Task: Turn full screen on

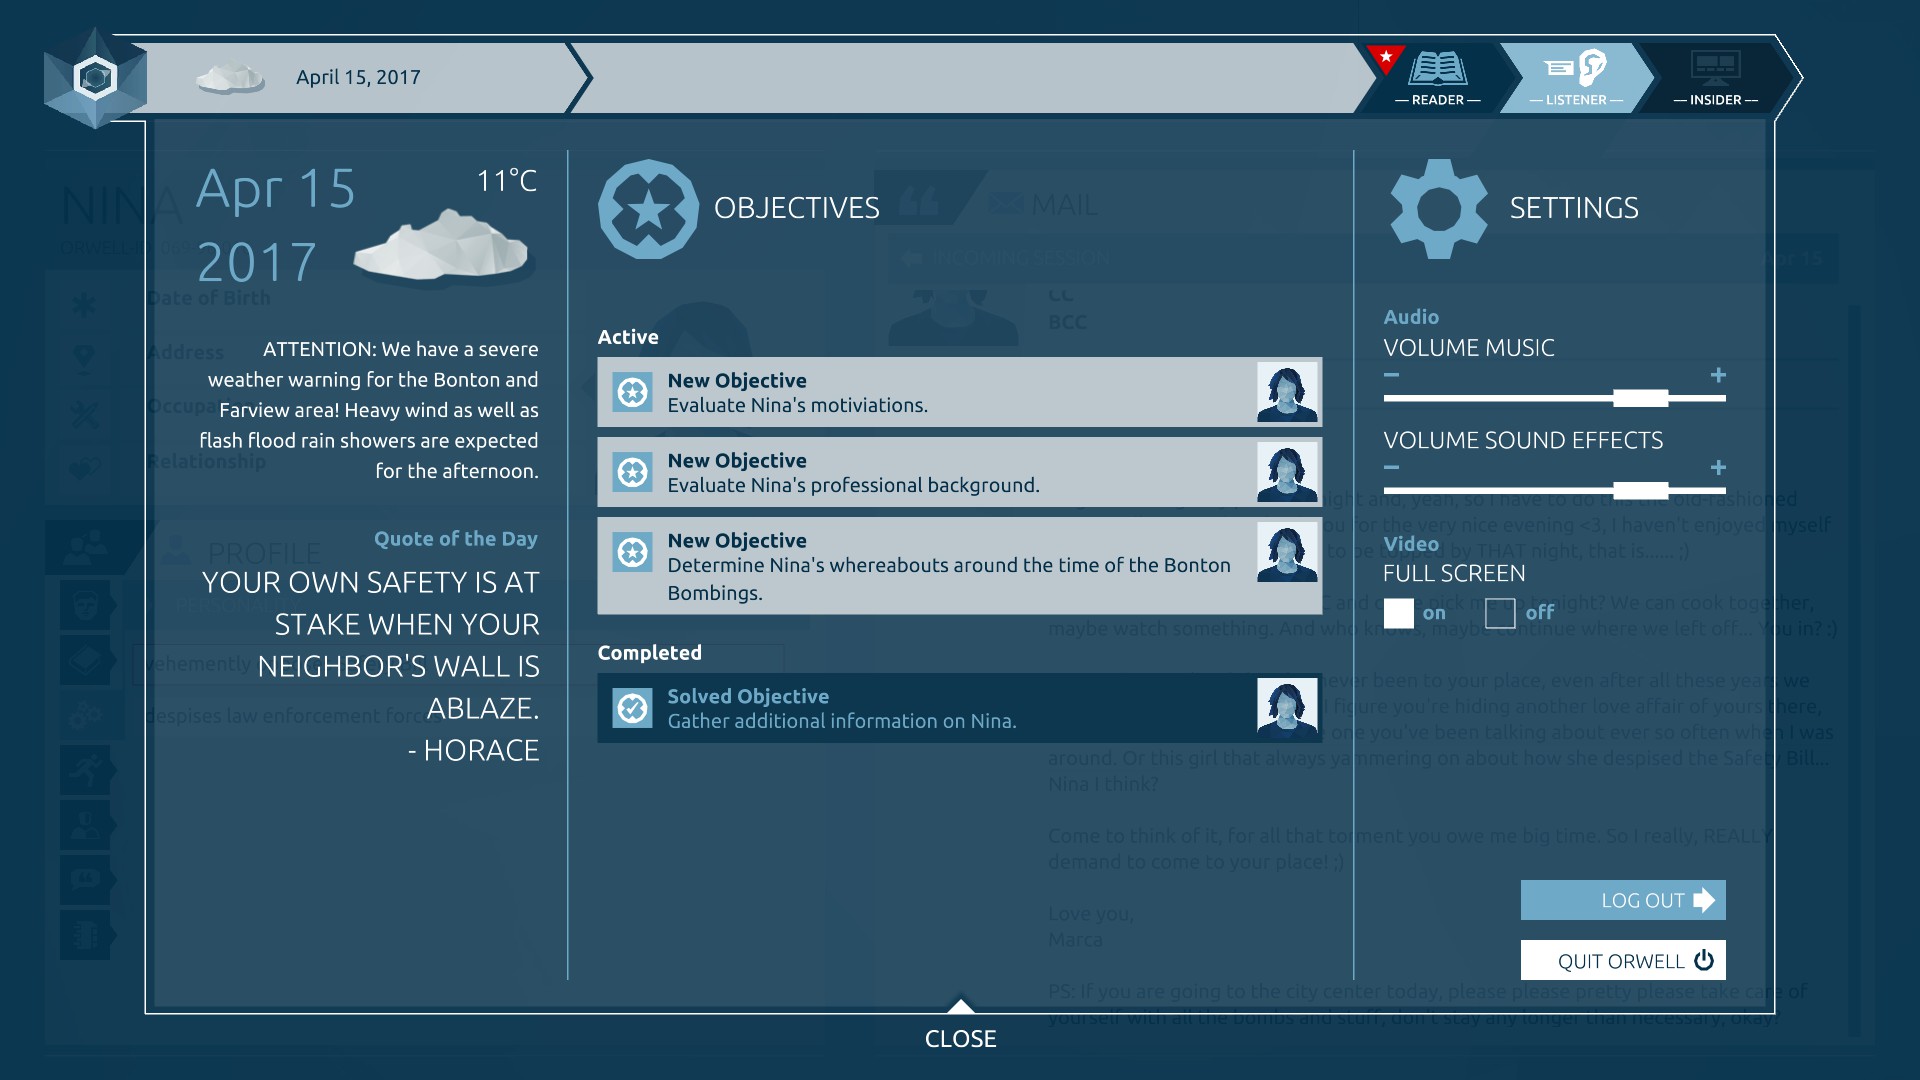Action: [x=1399, y=613]
